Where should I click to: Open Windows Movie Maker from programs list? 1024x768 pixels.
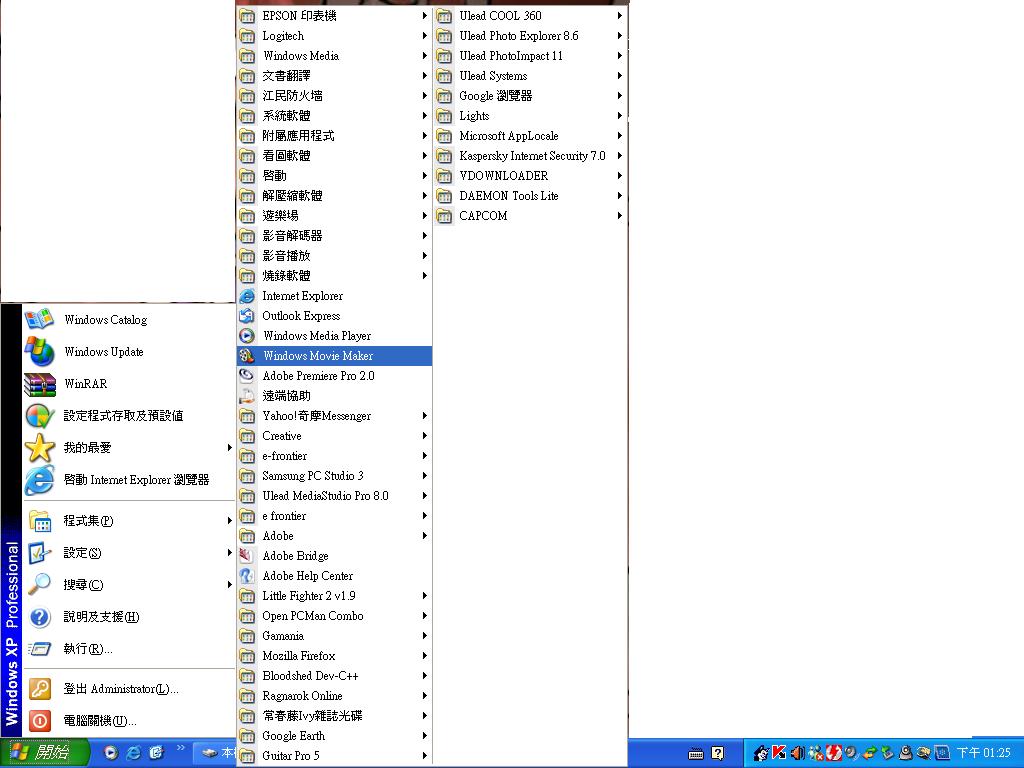point(318,356)
